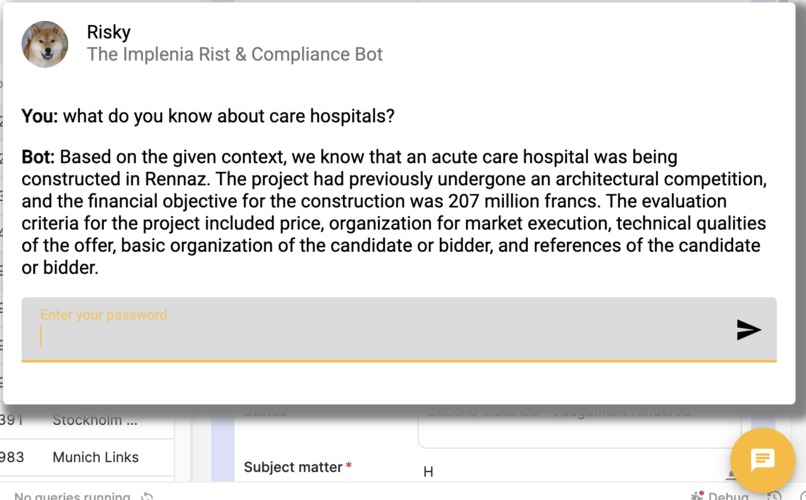Focus the 'Enter your password' field
Image resolution: width=806 pixels, height=500 pixels.
click(380, 336)
